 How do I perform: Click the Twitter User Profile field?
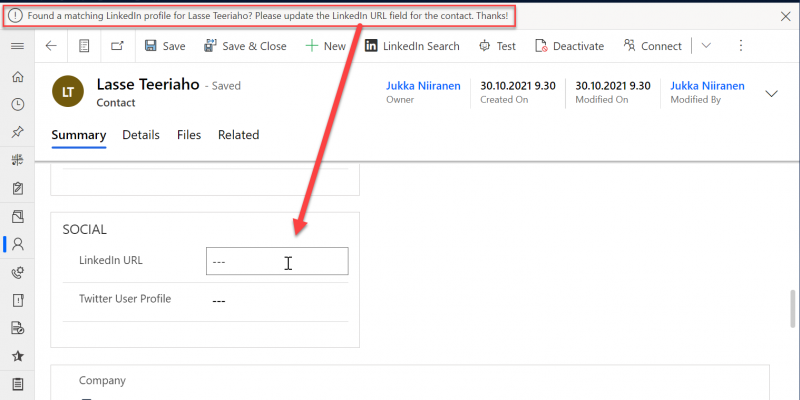[277, 301]
